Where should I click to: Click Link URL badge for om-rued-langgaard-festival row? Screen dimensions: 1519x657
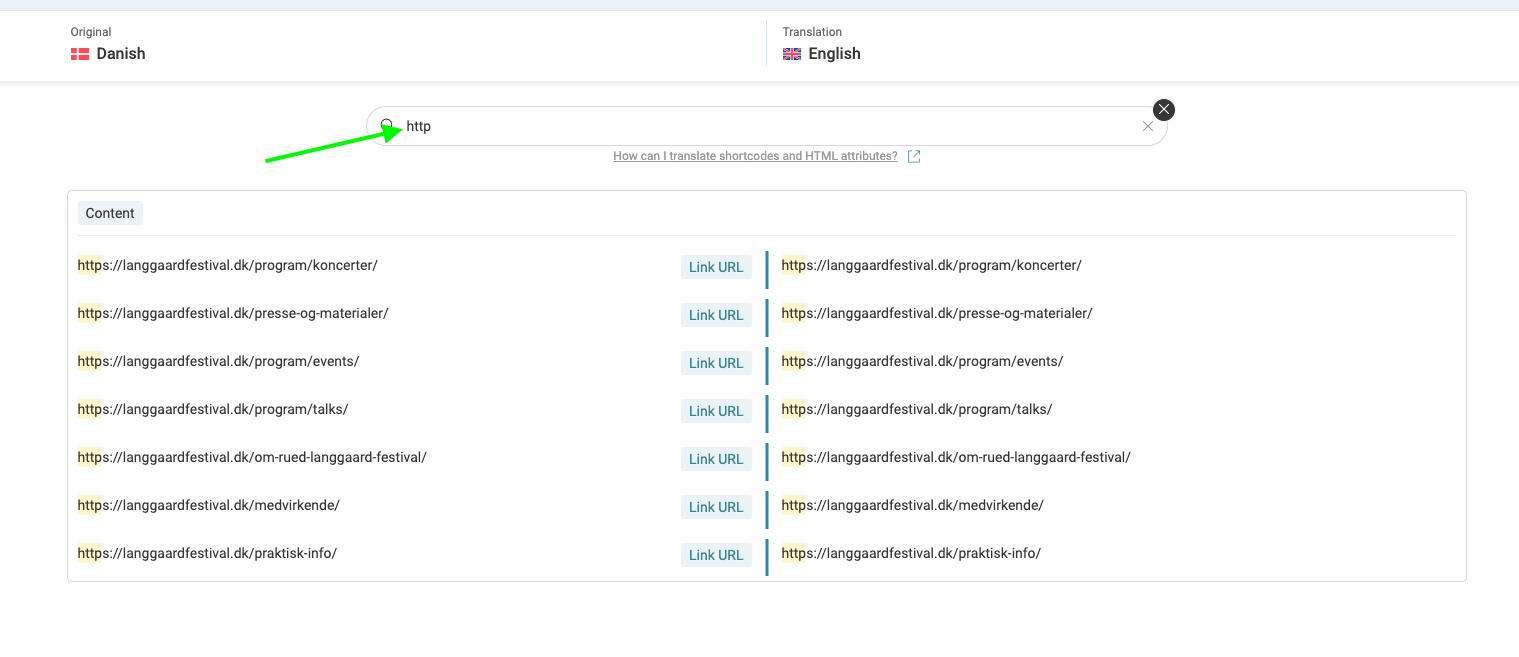[x=716, y=459]
